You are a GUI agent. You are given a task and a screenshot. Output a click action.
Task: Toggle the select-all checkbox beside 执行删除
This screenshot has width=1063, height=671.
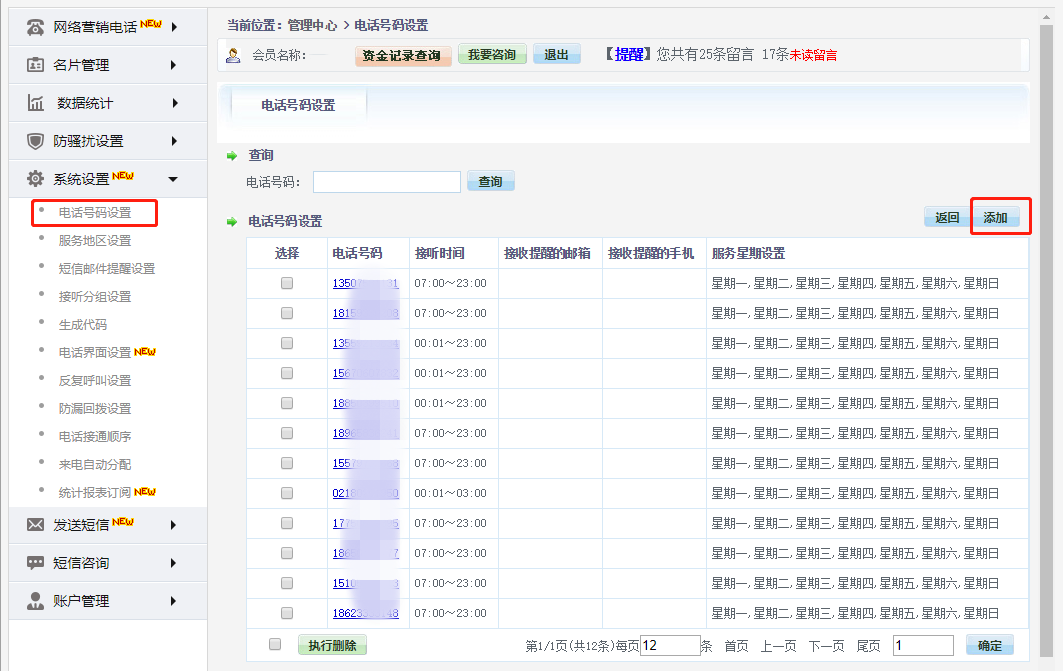(x=275, y=645)
